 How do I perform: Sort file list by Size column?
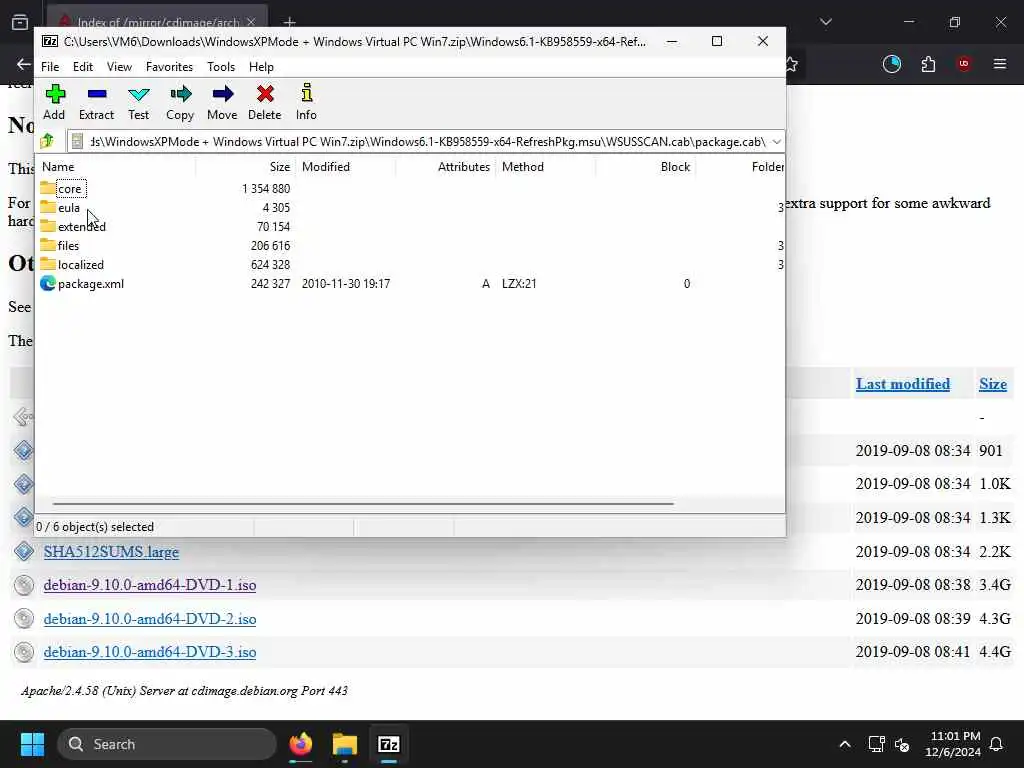tap(245, 167)
